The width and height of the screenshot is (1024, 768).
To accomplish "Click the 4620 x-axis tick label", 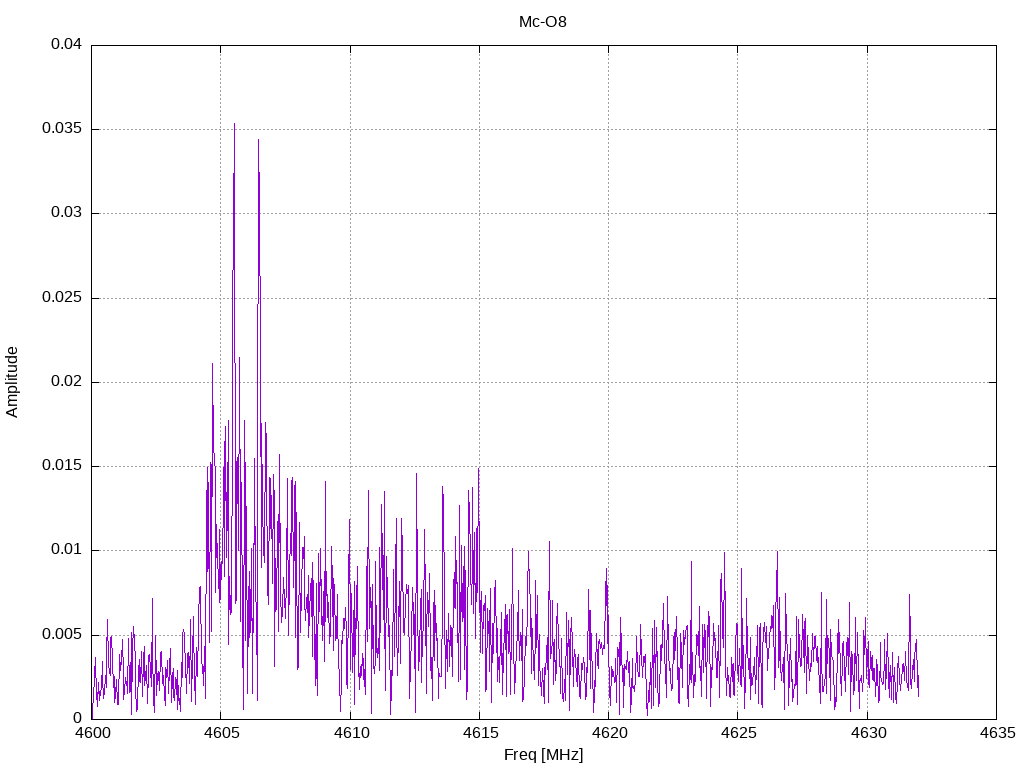I will pyautogui.click(x=608, y=733).
